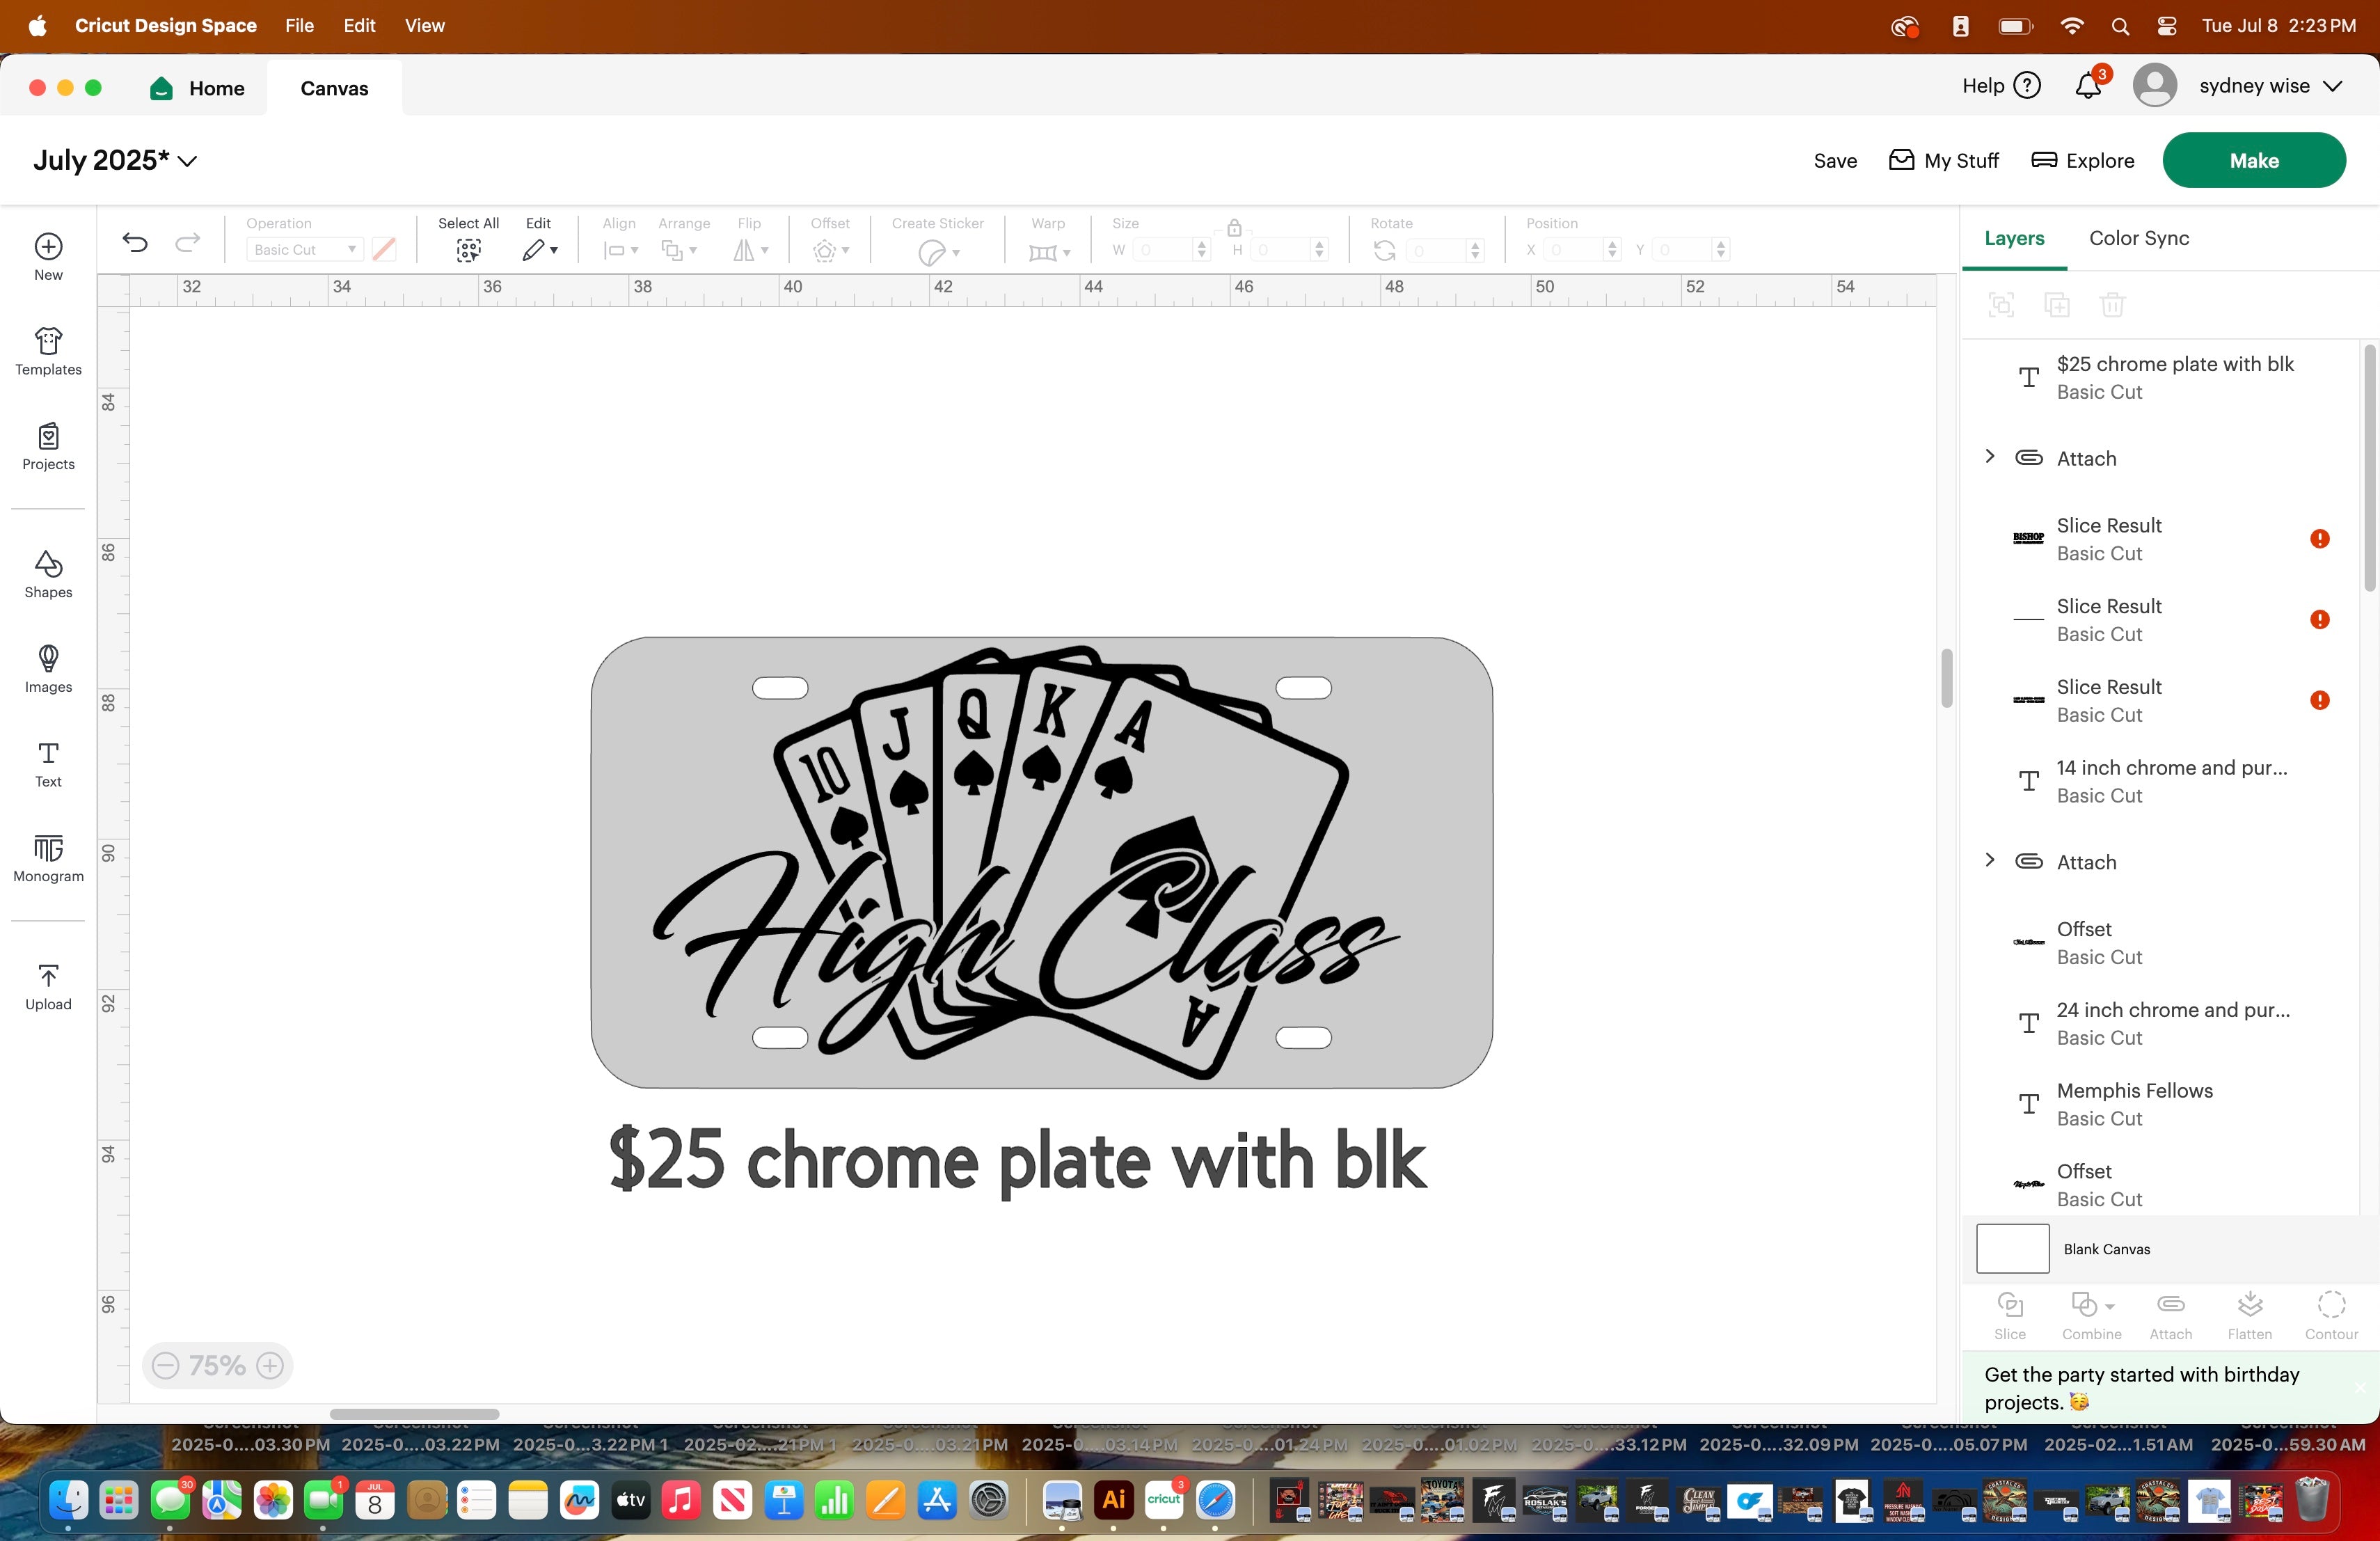Switch to the Color Sync tab

[x=2138, y=238]
